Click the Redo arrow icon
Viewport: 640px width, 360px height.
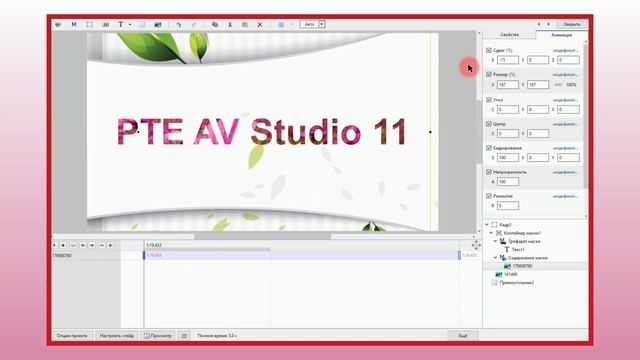(194, 24)
